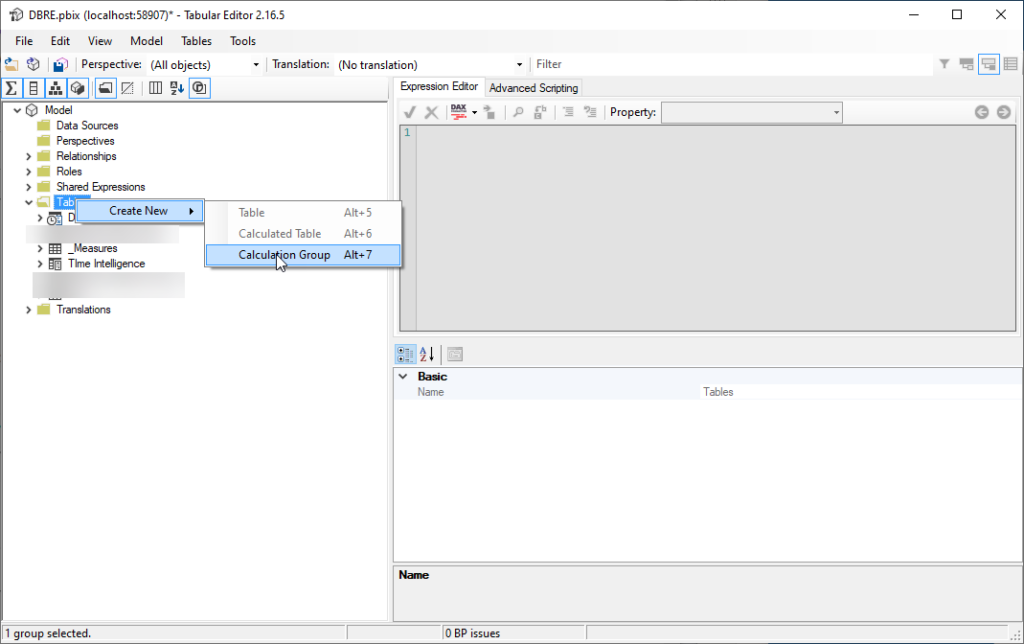Click the find magnifier icon in editor

(518, 112)
